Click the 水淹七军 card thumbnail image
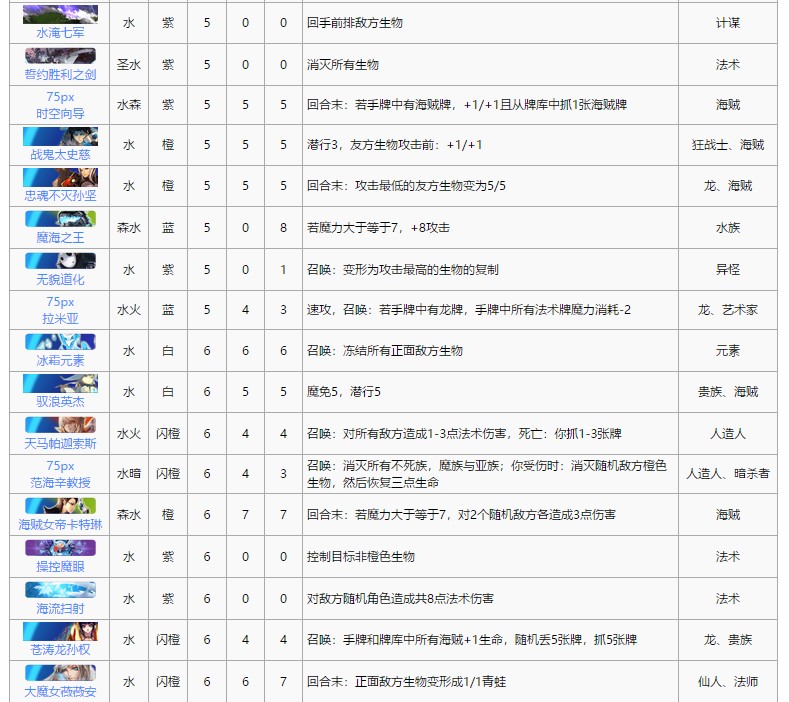 [x=60, y=14]
